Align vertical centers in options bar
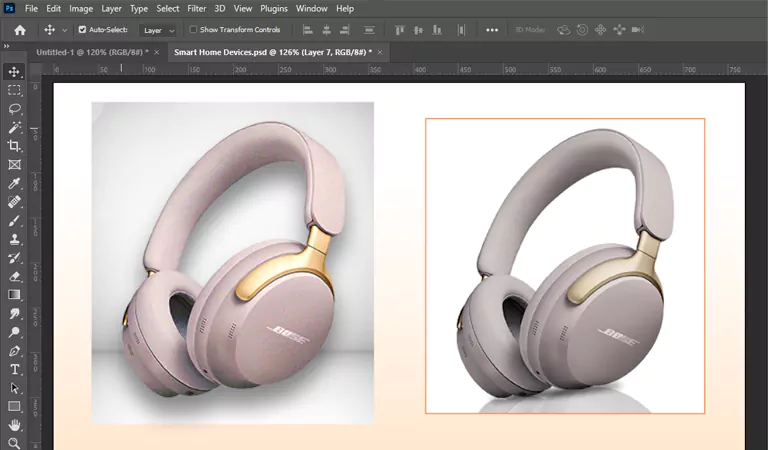The image size is (768, 450). pos(418,30)
